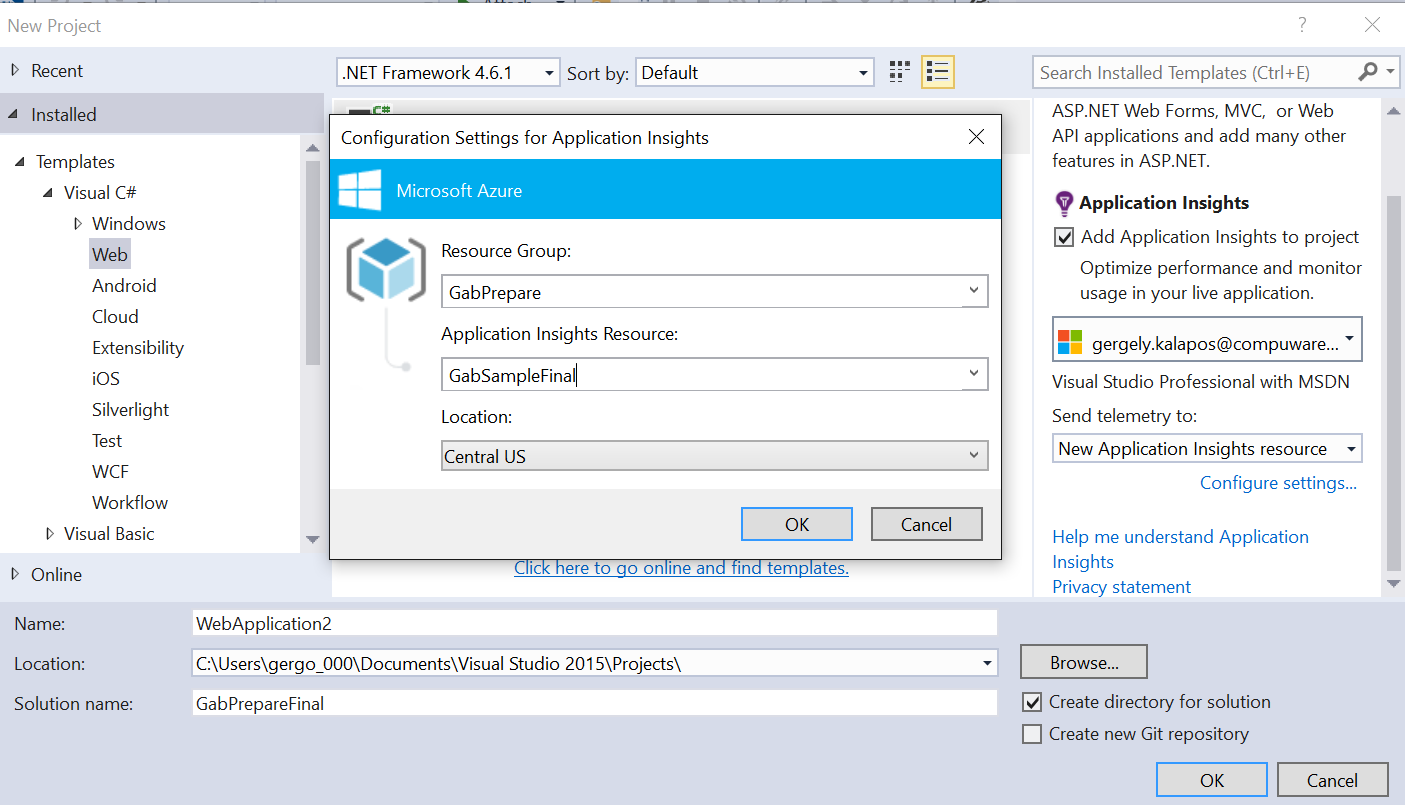
Task: Toggle Add Application Insights to project
Action: (x=1064, y=237)
